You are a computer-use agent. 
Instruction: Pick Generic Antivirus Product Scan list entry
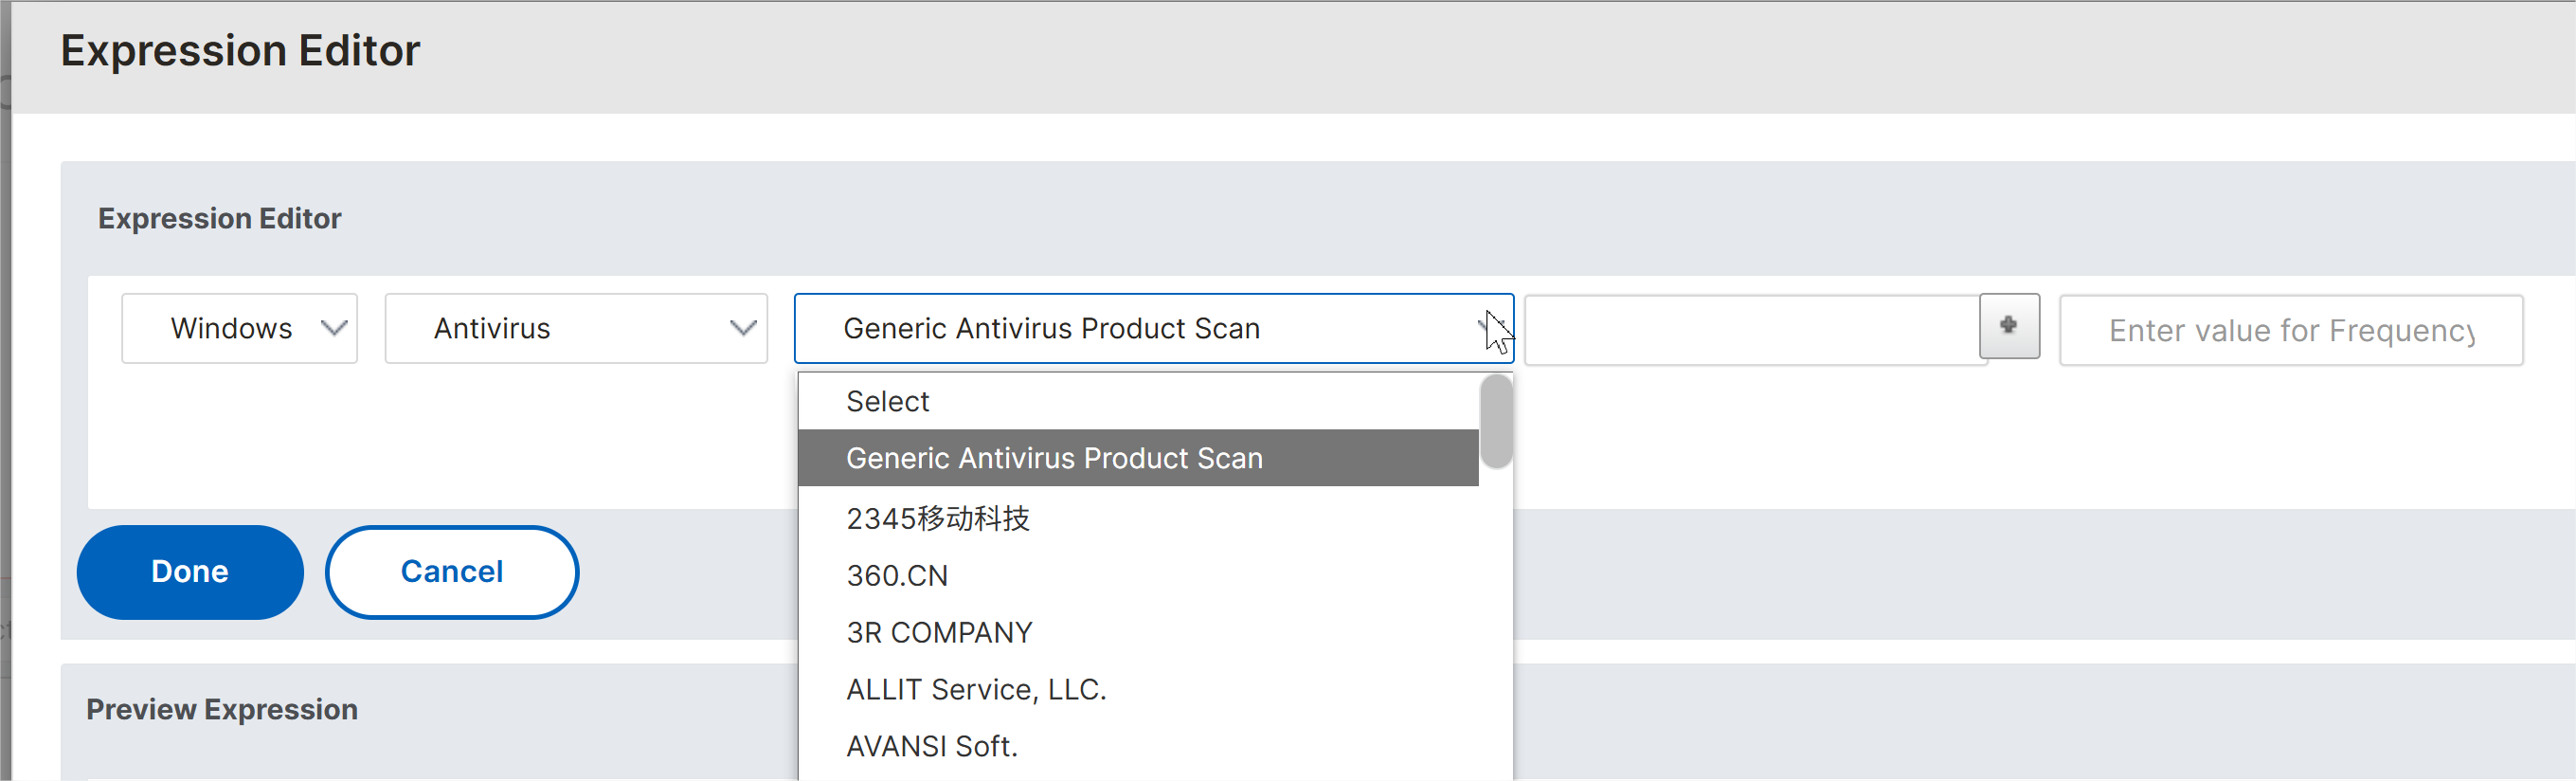coord(1138,458)
